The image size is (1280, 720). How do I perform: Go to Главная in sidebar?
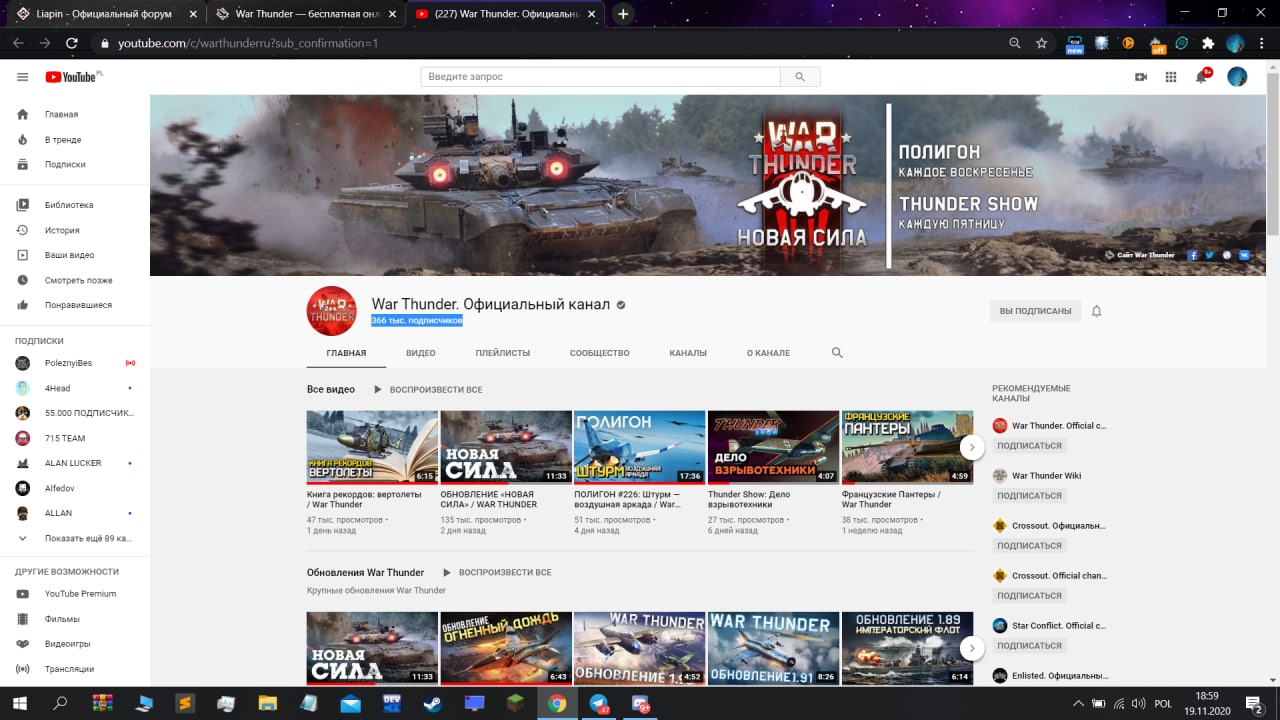[x=75, y=114]
